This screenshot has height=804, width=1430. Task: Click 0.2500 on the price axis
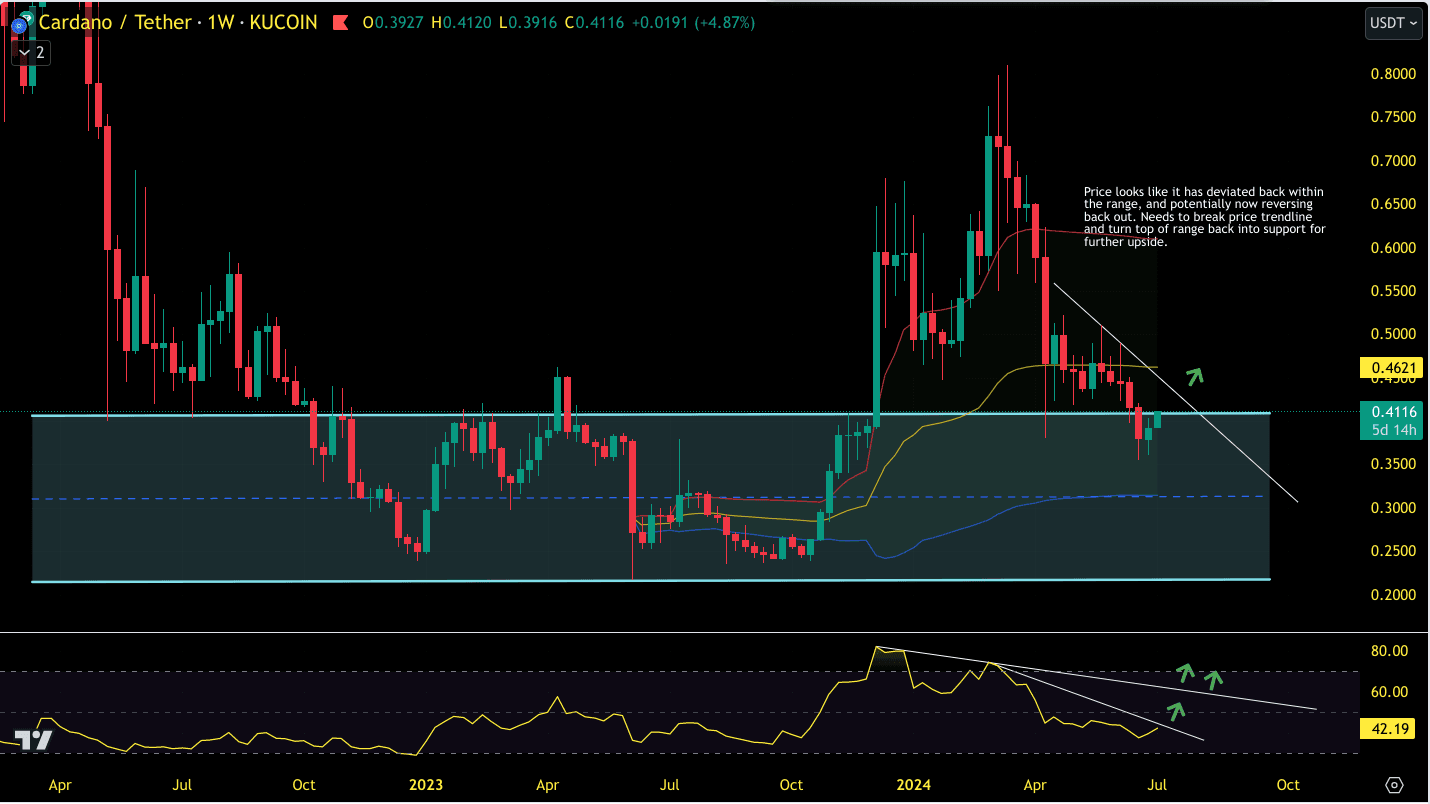click(1391, 551)
